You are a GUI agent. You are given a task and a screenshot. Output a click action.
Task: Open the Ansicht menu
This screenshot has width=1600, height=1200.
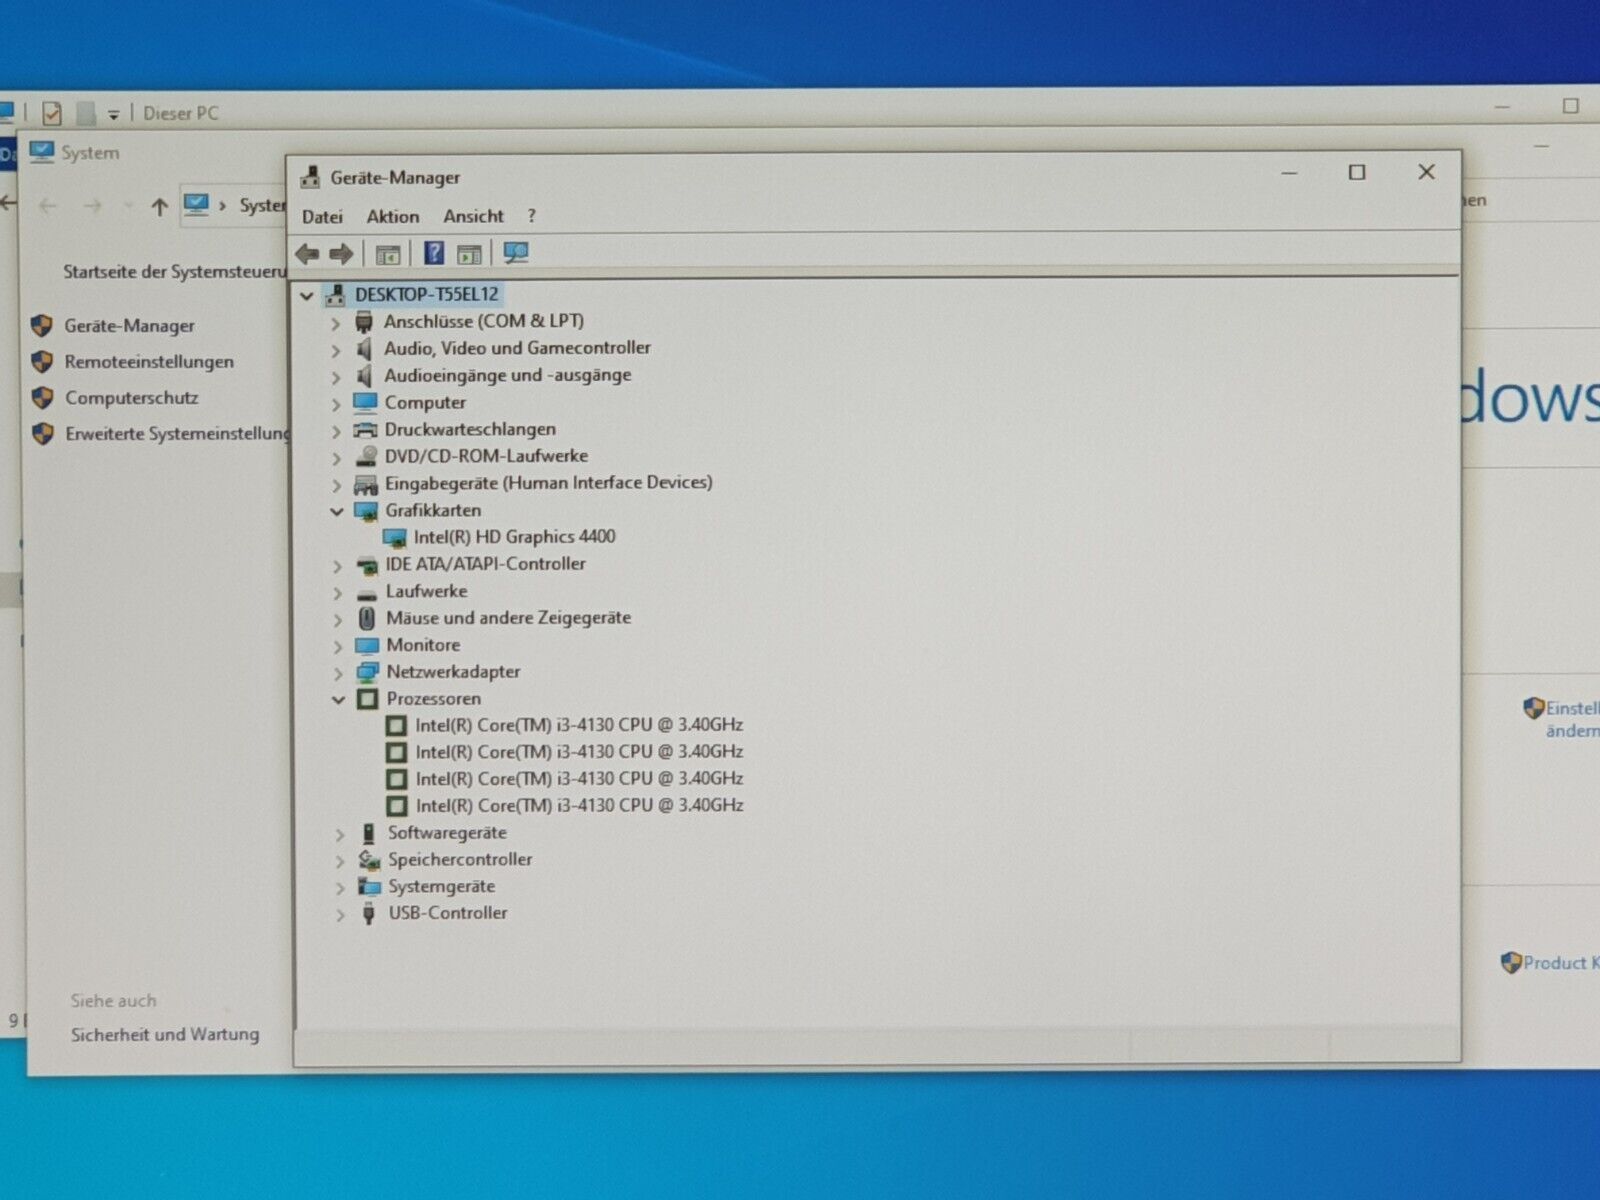(474, 216)
